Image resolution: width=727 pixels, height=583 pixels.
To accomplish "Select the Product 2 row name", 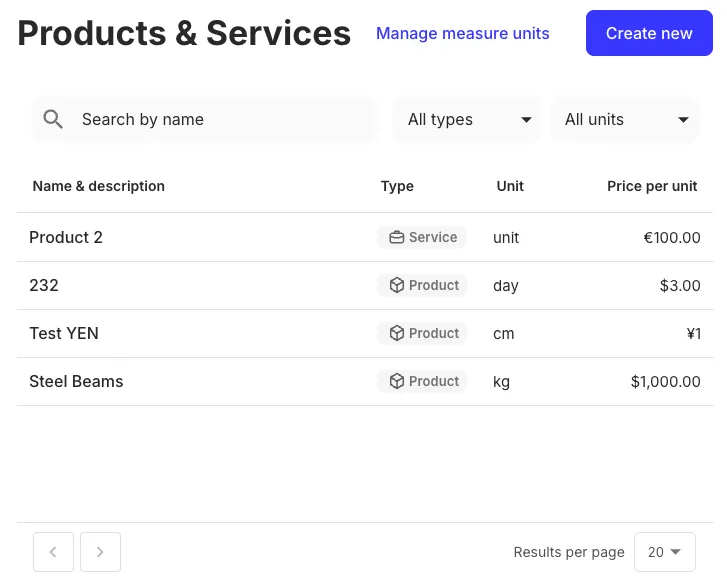I will 66,237.
